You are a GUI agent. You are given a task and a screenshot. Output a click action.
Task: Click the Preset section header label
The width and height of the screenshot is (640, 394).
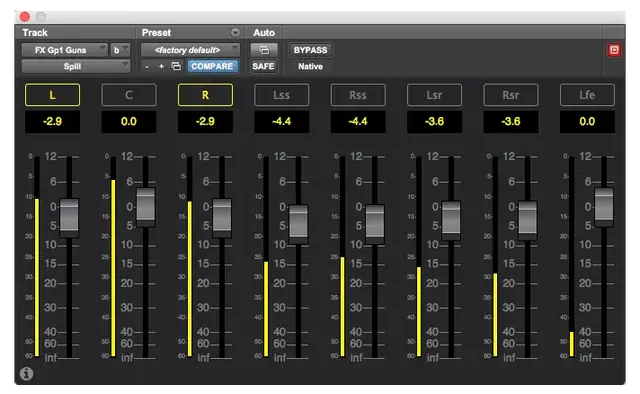click(x=156, y=32)
